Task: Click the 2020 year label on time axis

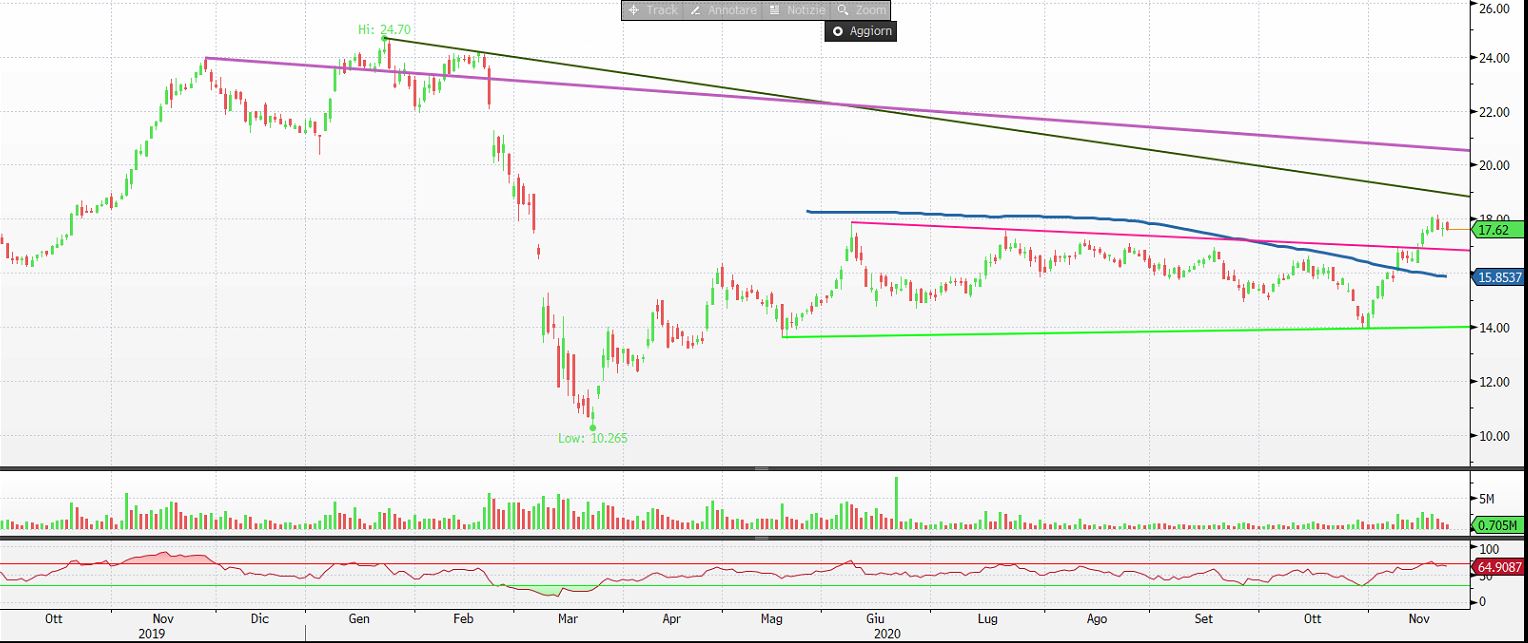Action: (x=886, y=633)
